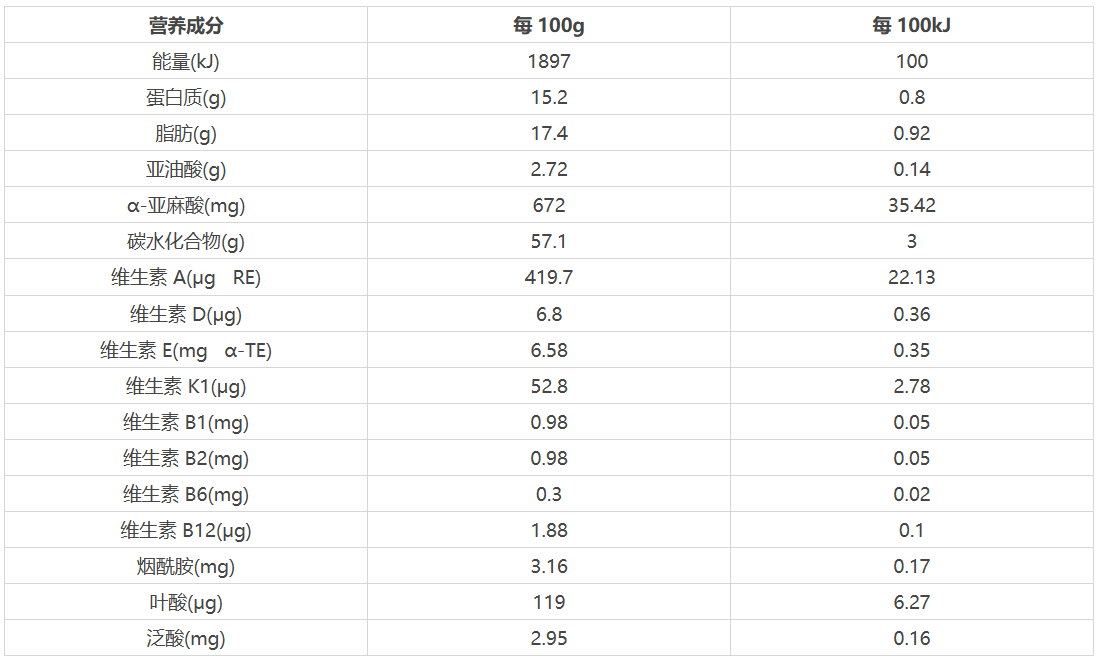Select the 叶酸(μg) row label

click(185, 603)
